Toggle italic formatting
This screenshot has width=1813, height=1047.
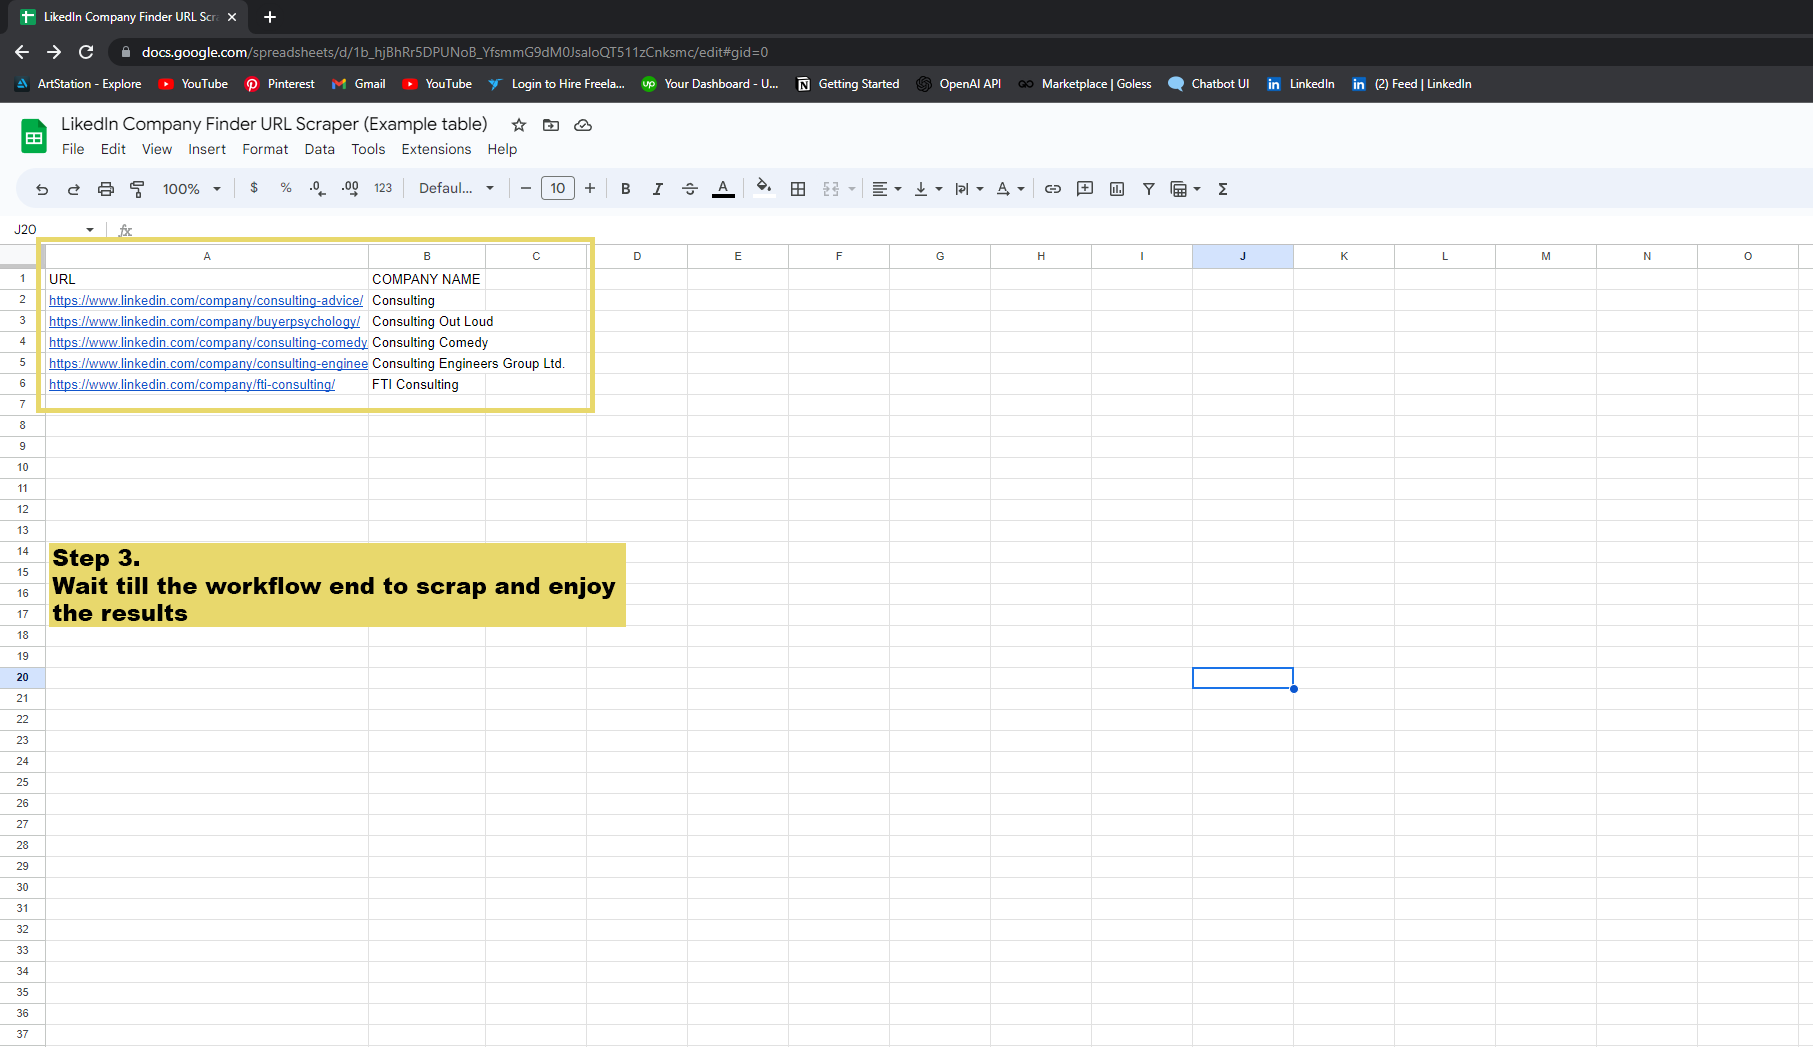(658, 189)
